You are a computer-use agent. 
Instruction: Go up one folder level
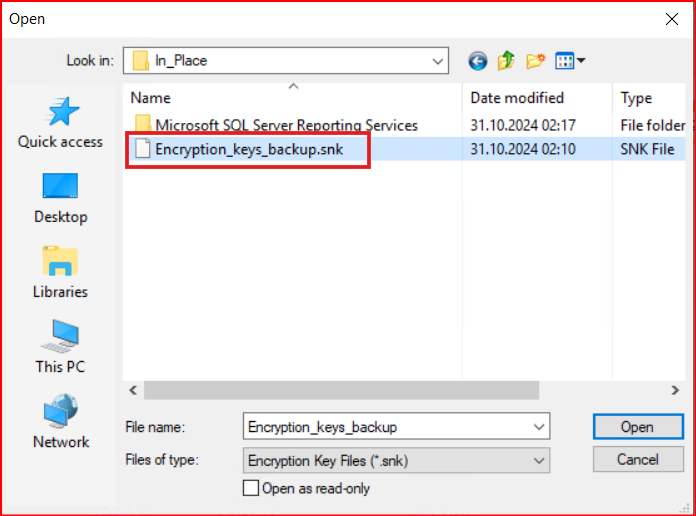point(506,61)
